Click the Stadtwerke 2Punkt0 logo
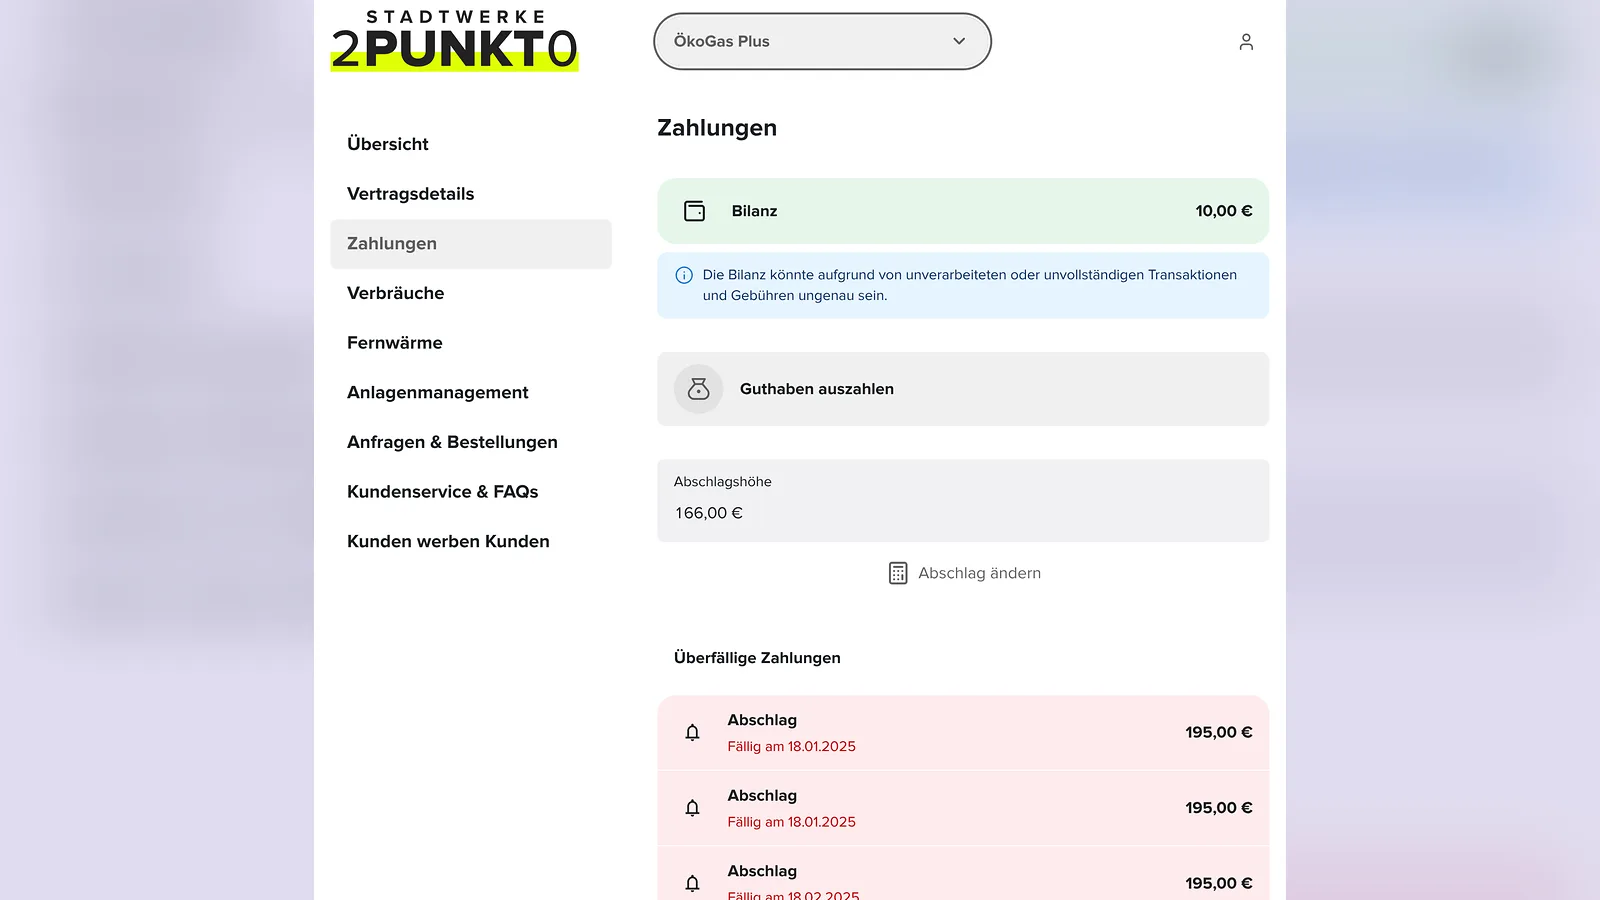1600x900 pixels. pyautogui.click(x=455, y=41)
